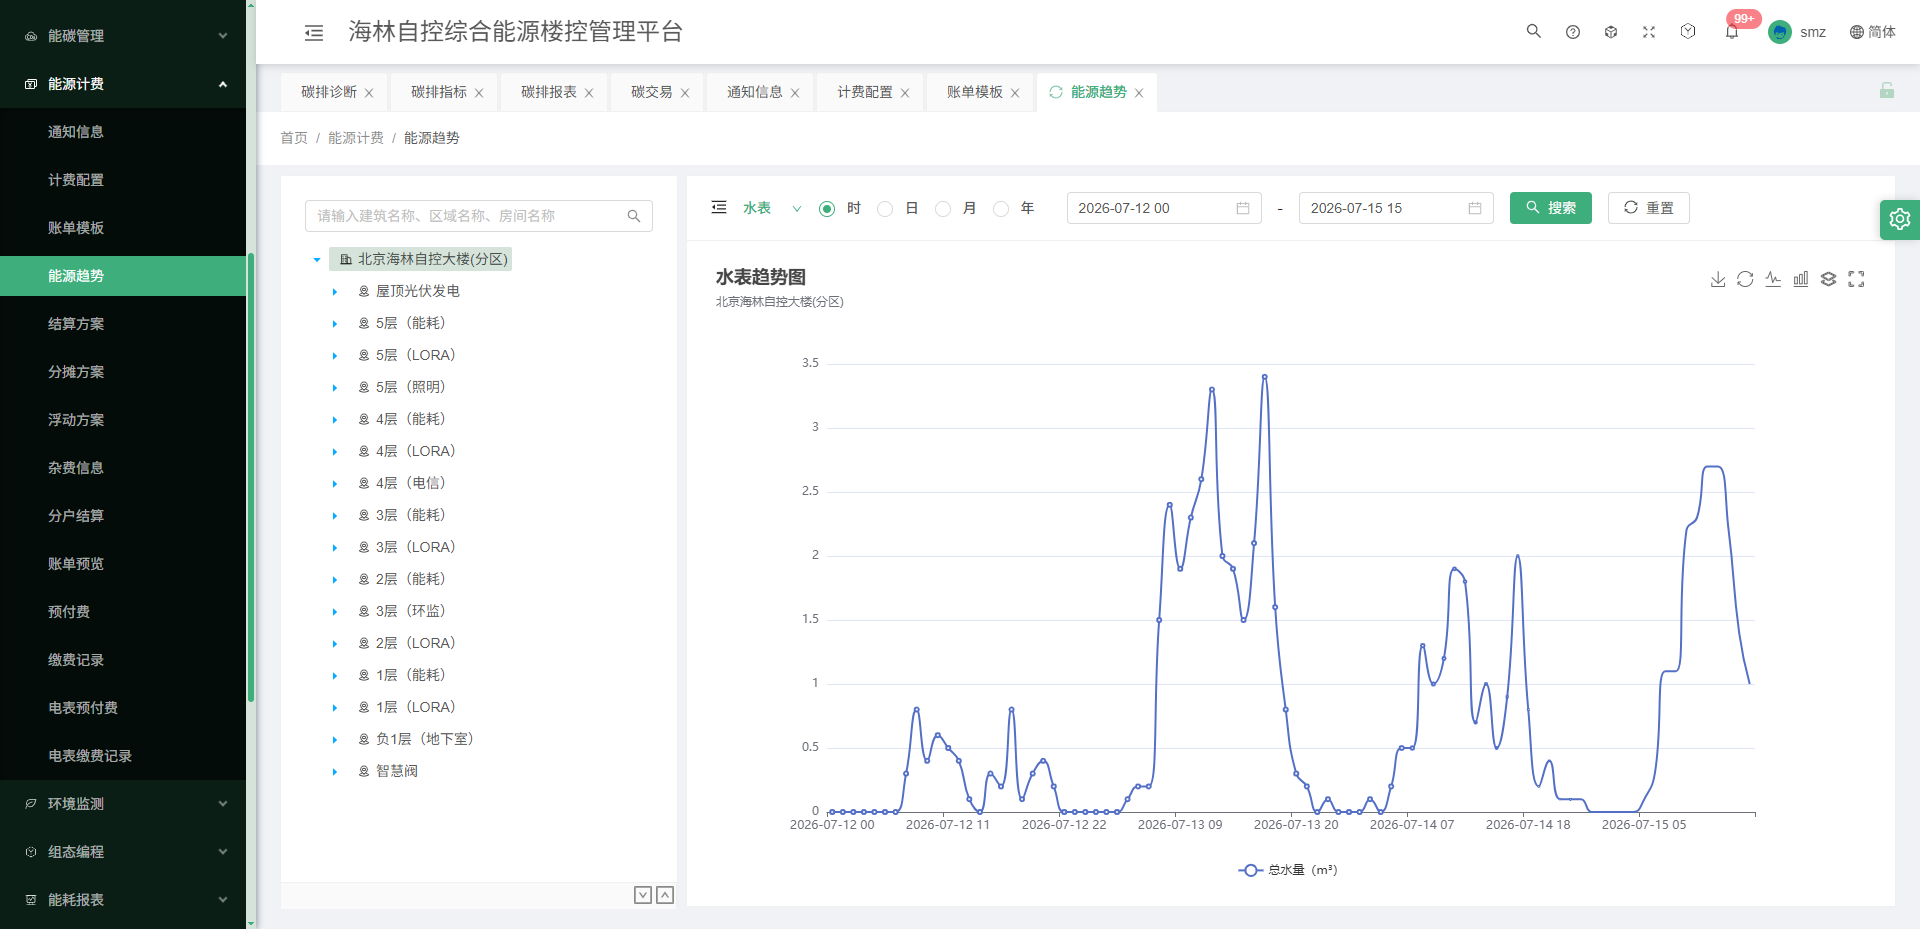The height and width of the screenshot is (929, 1920).
Task: Select the 日 daily radio button
Action: [x=885, y=209]
